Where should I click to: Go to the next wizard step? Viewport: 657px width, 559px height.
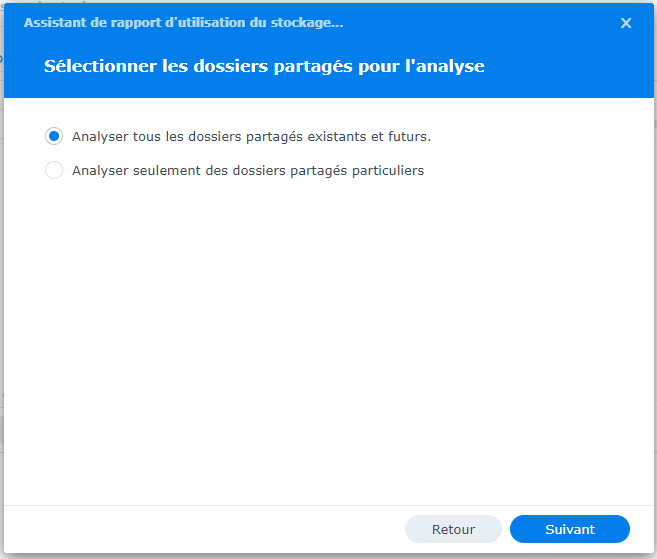tap(569, 529)
